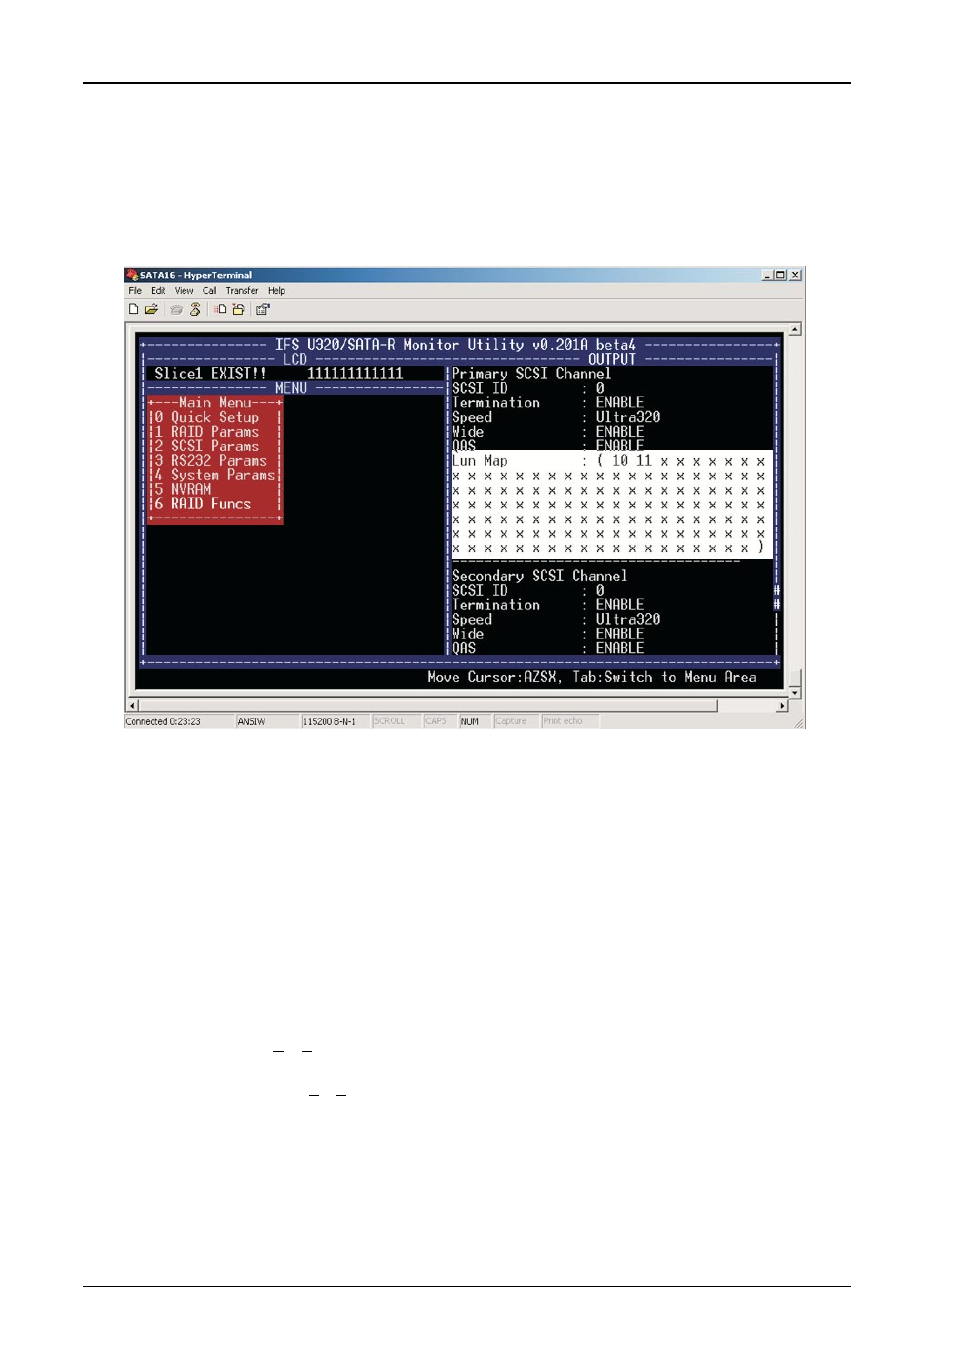This screenshot has width=954, height=1369.
Task: Click the Disconnect toolbar icon
Action: coord(195,310)
